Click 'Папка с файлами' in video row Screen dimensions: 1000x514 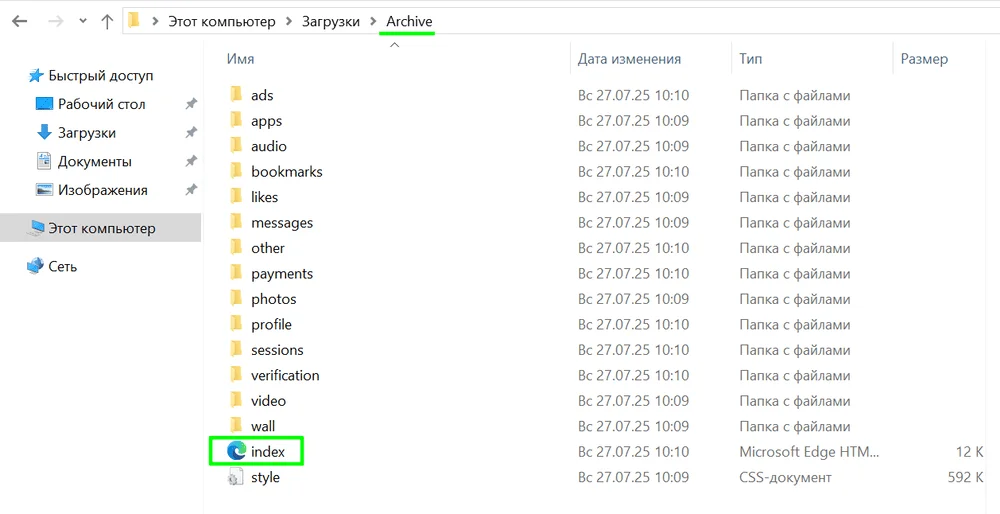[795, 401]
